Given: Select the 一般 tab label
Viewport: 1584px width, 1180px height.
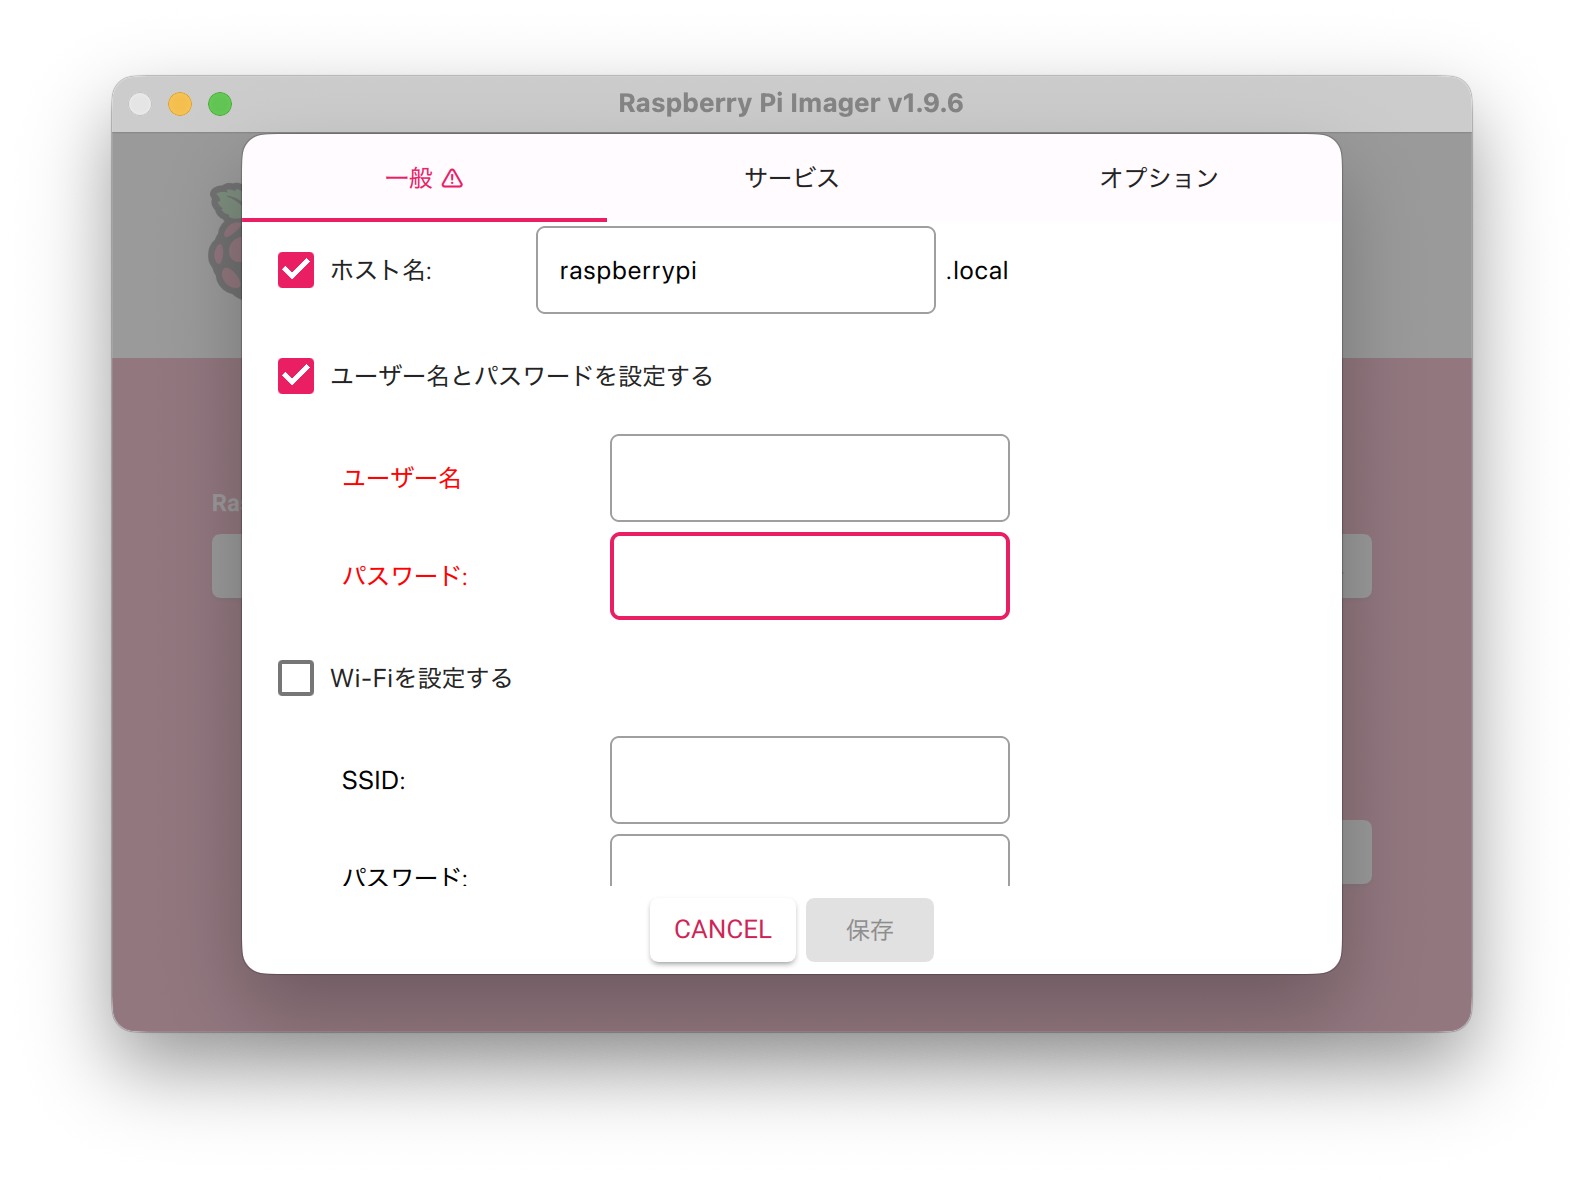Looking at the screenshot, I should point(409,178).
